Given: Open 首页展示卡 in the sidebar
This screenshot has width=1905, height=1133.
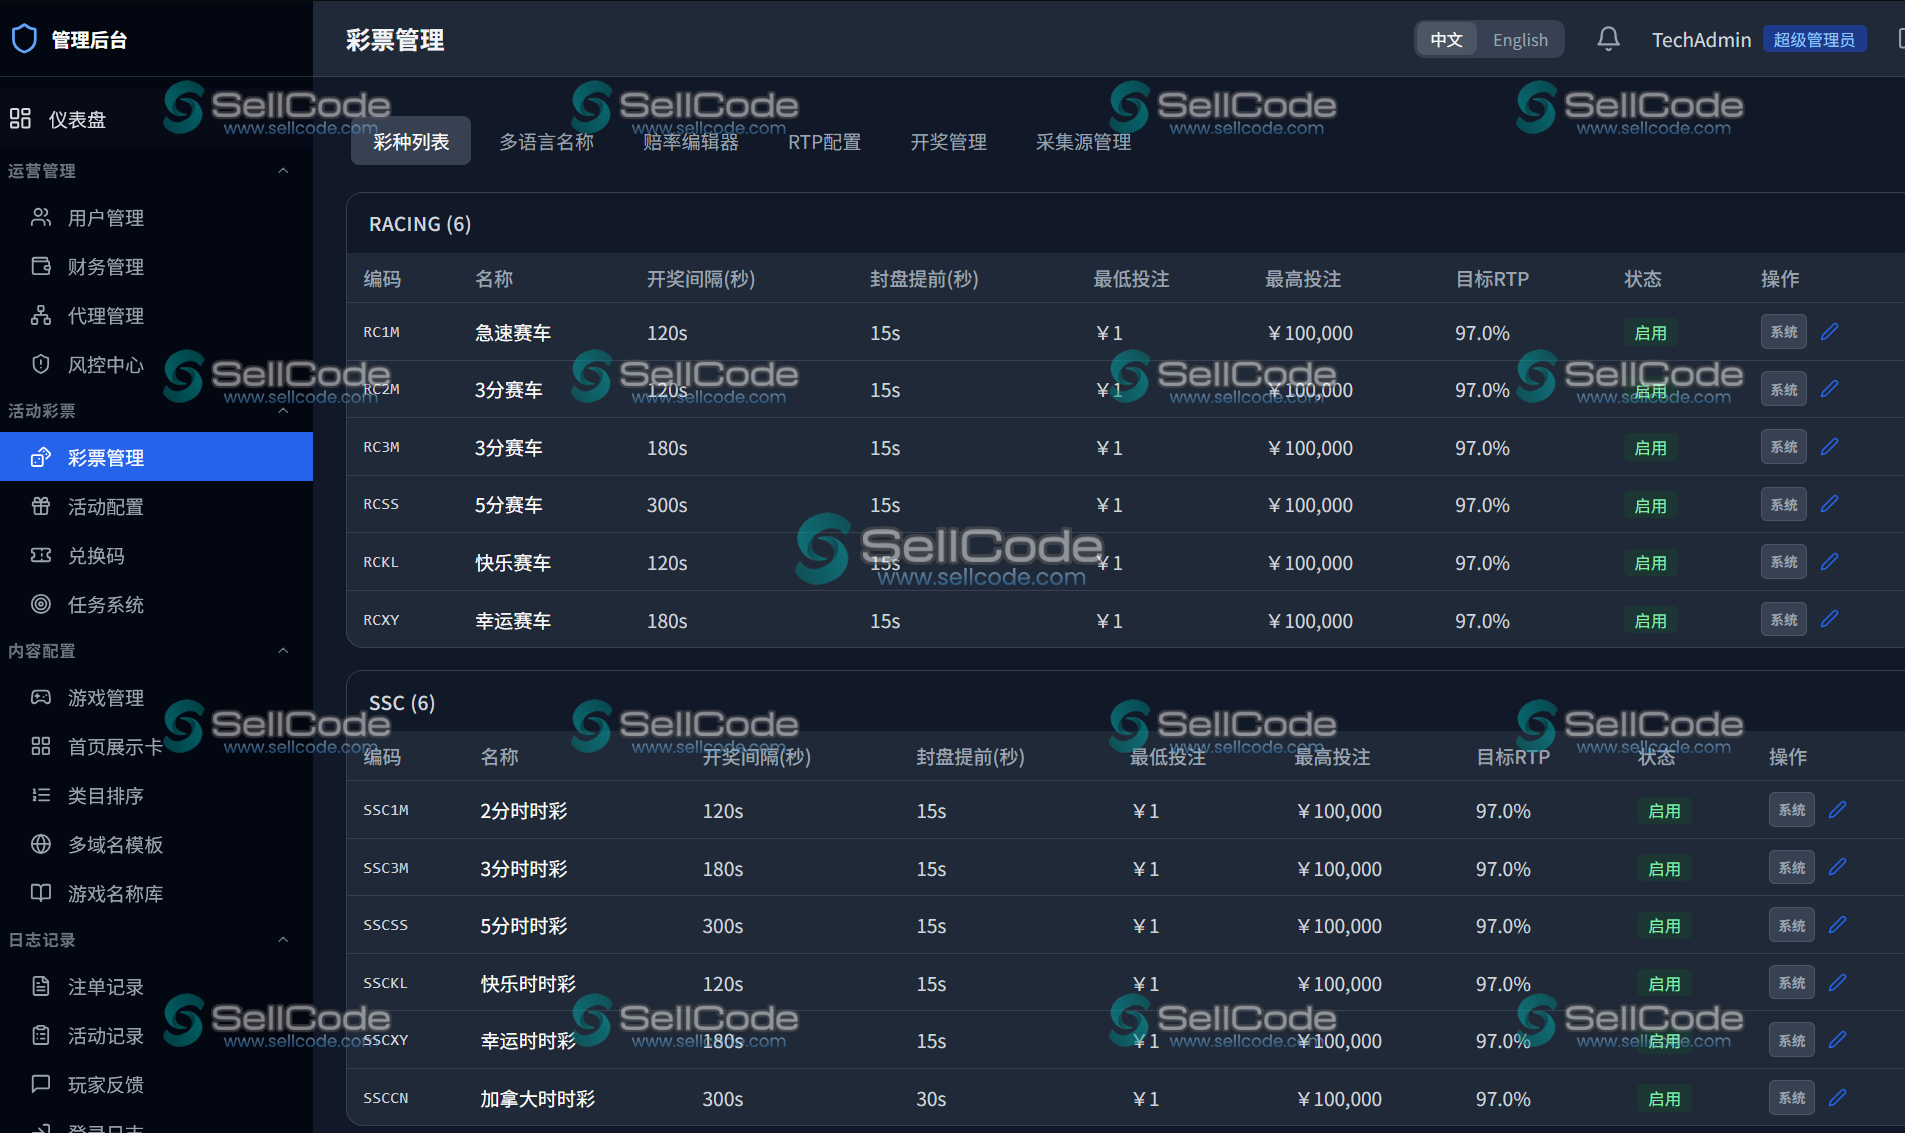Looking at the screenshot, I should click(156, 746).
